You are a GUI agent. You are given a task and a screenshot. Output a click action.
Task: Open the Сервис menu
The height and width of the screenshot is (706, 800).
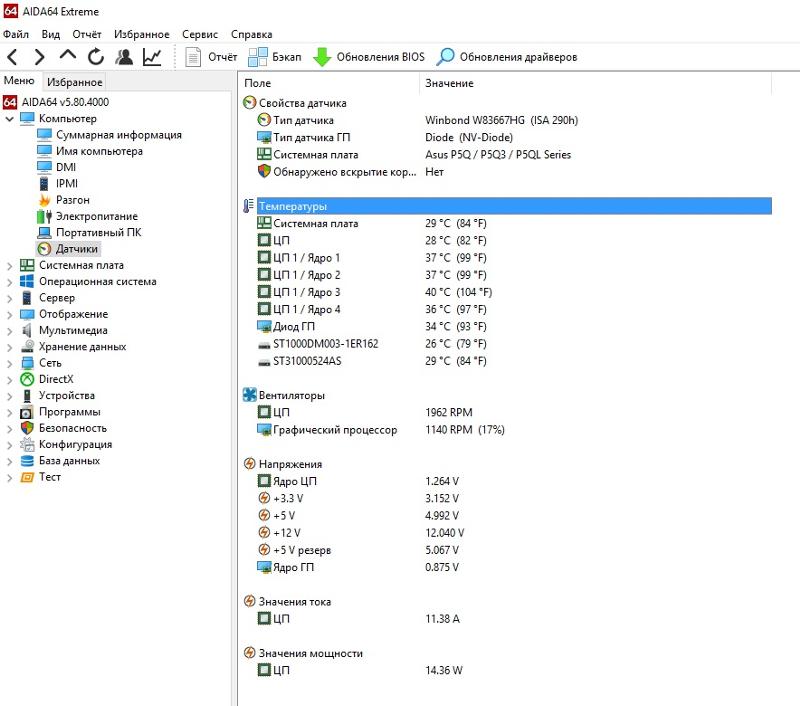pos(199,34)
